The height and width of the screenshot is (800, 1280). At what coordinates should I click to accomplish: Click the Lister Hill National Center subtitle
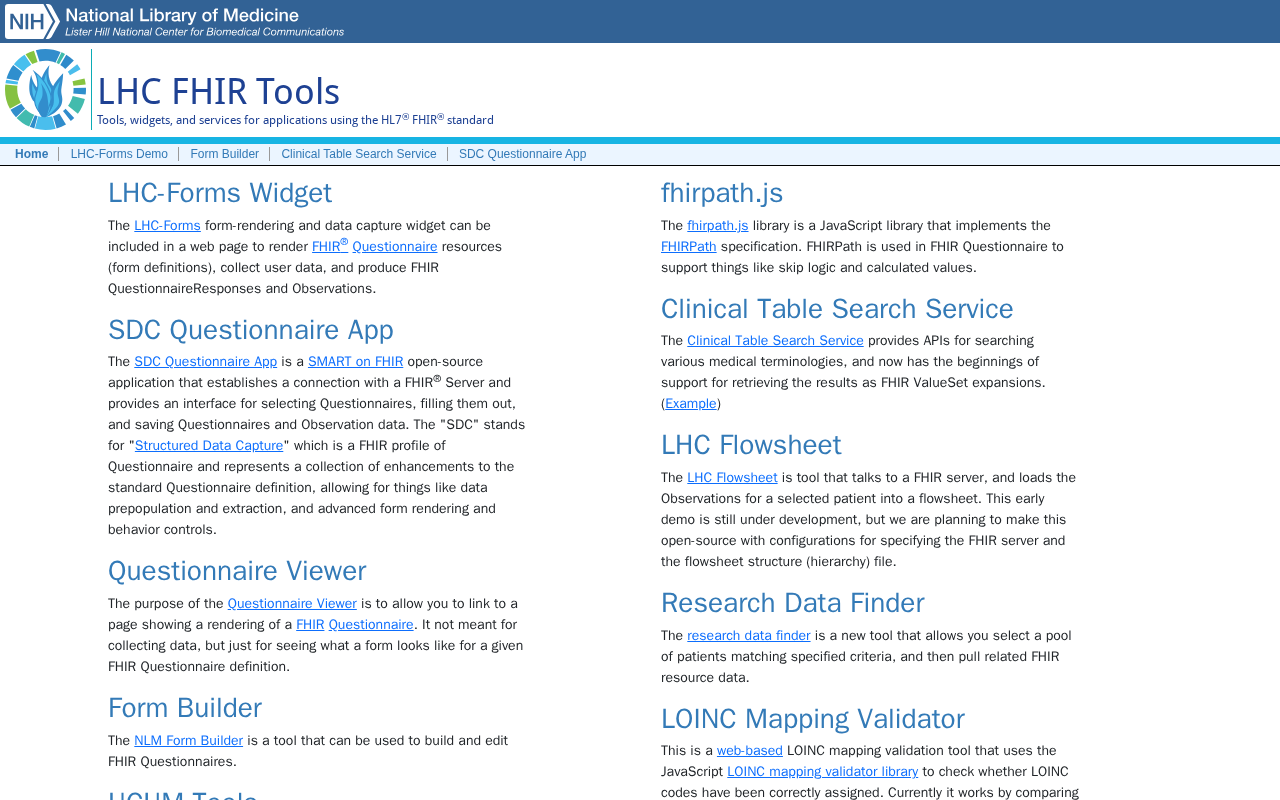(x=205, y=32)
